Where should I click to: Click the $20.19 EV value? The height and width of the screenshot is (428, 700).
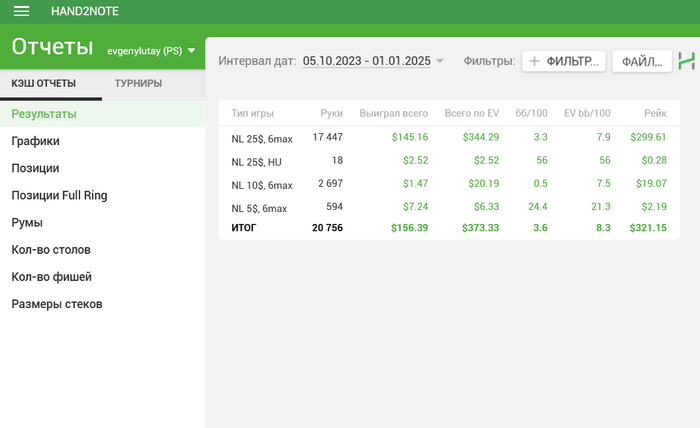coord(483,183)
